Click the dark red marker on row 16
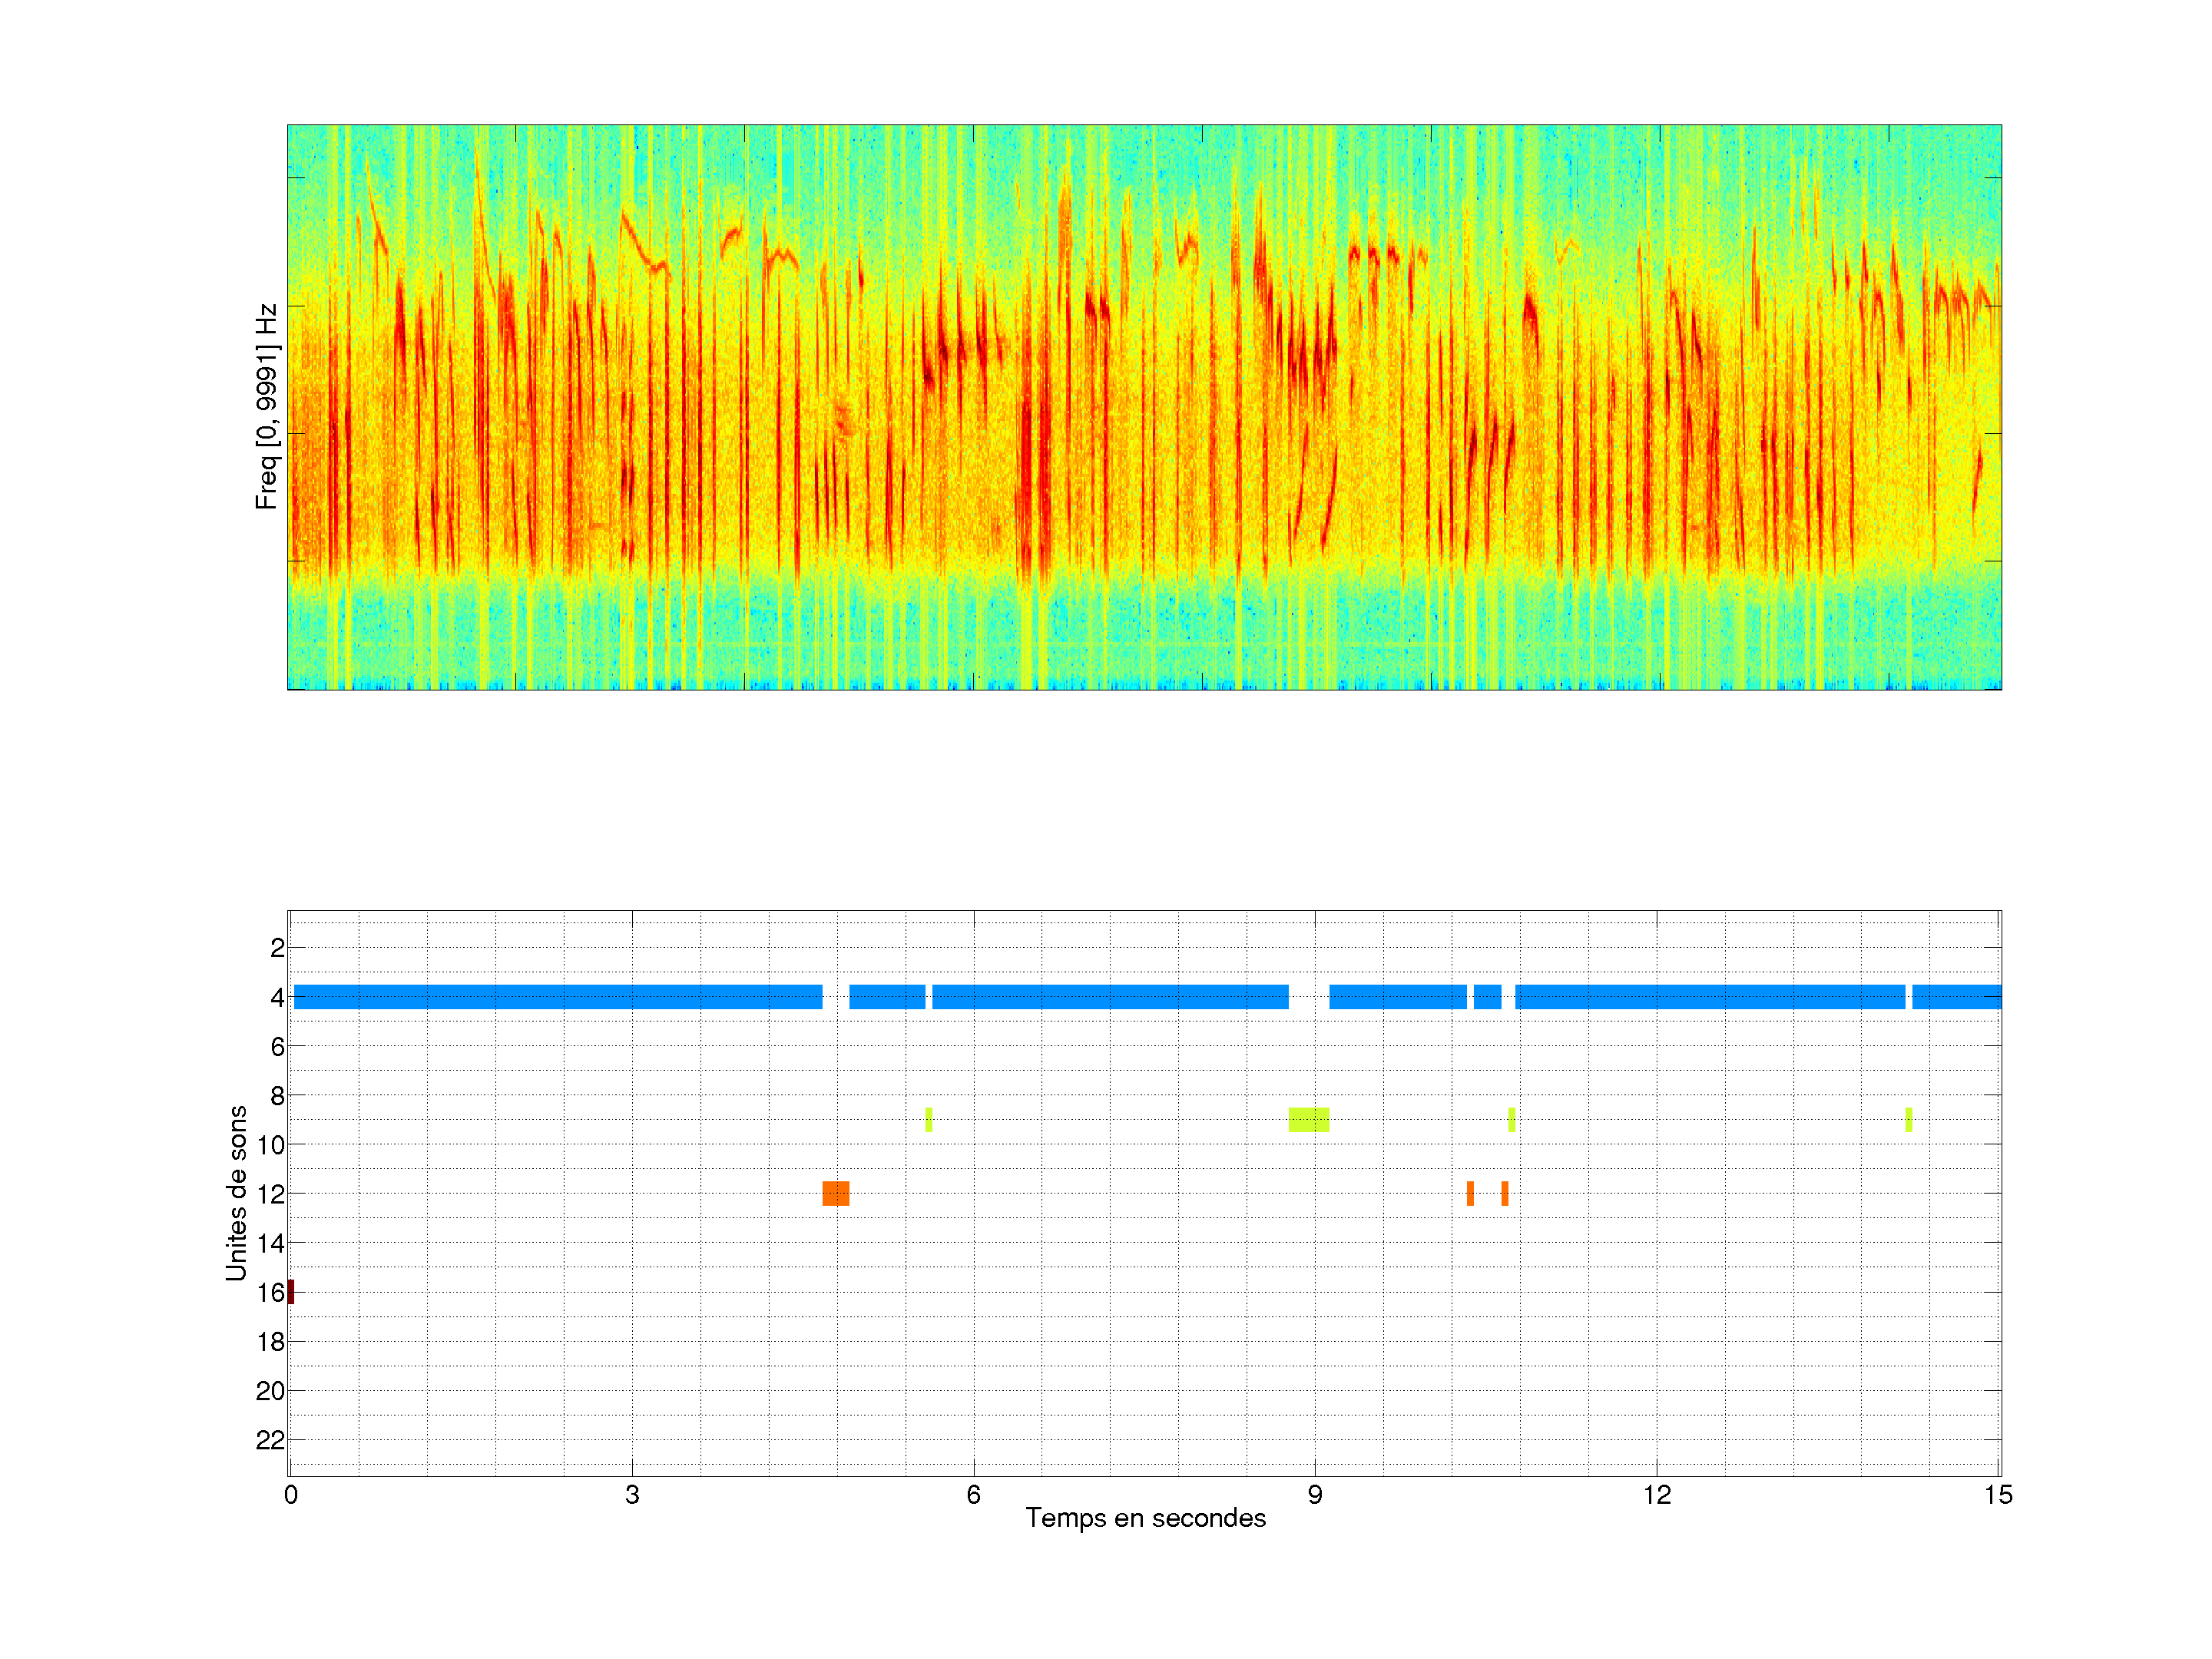Screen dimensions: 2212x1659 point(291,1292)
